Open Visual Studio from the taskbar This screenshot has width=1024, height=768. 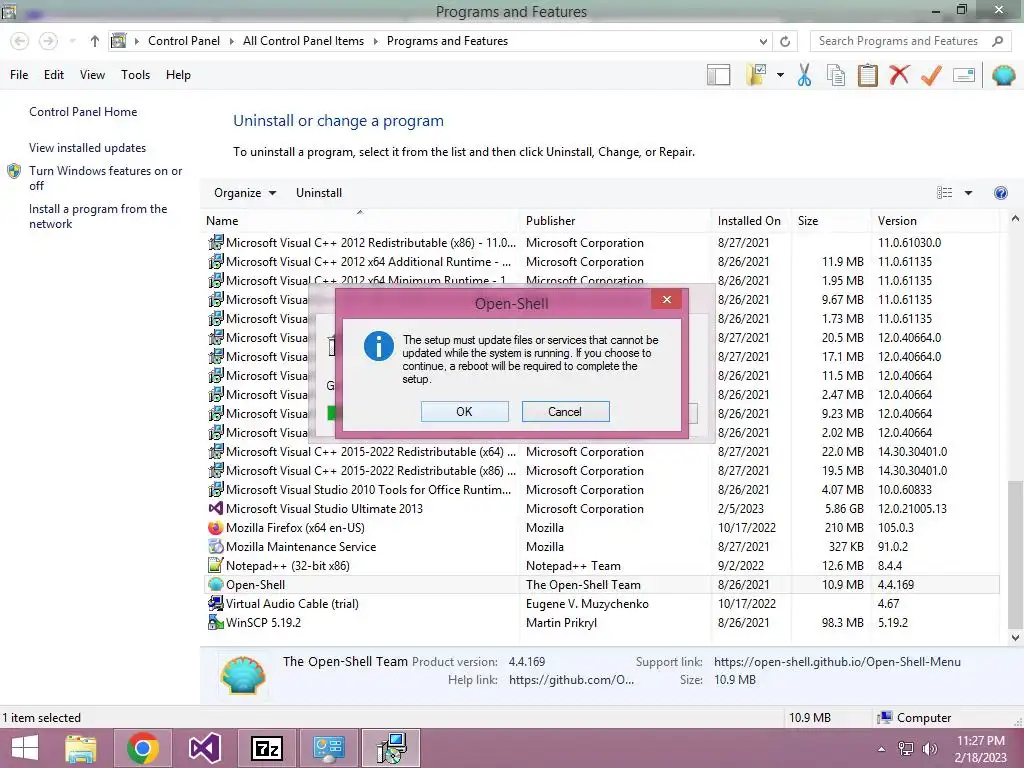point(204,748)
